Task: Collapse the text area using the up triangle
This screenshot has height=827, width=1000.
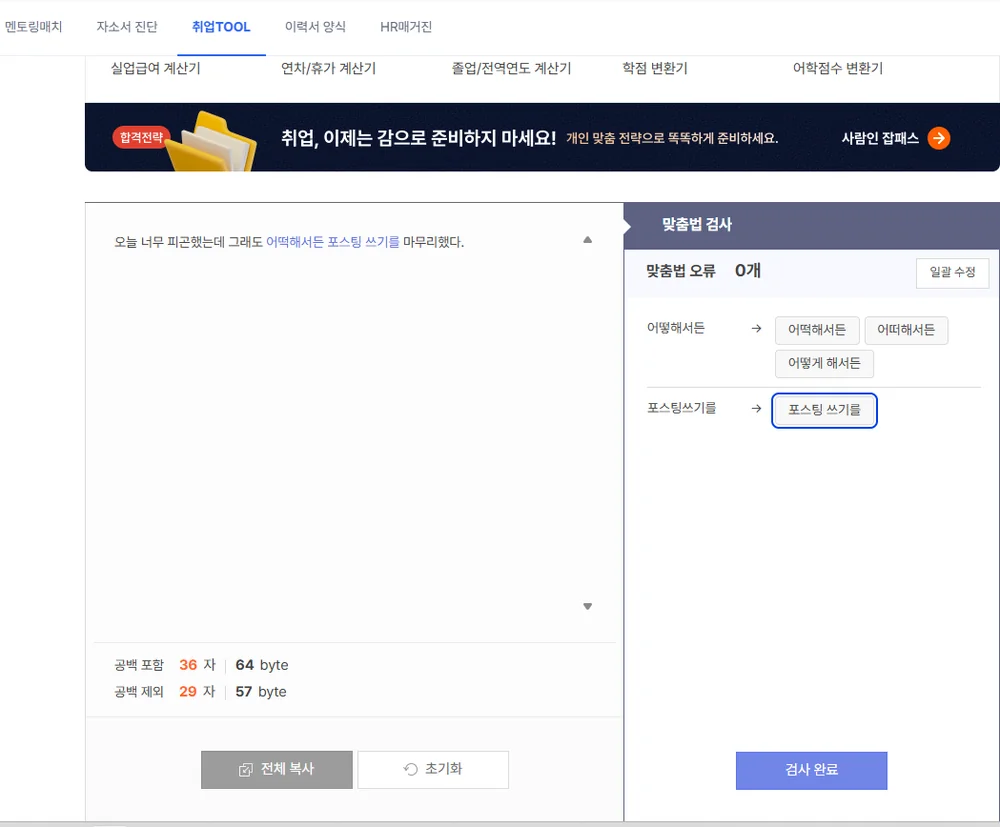Action: [588, 239]
